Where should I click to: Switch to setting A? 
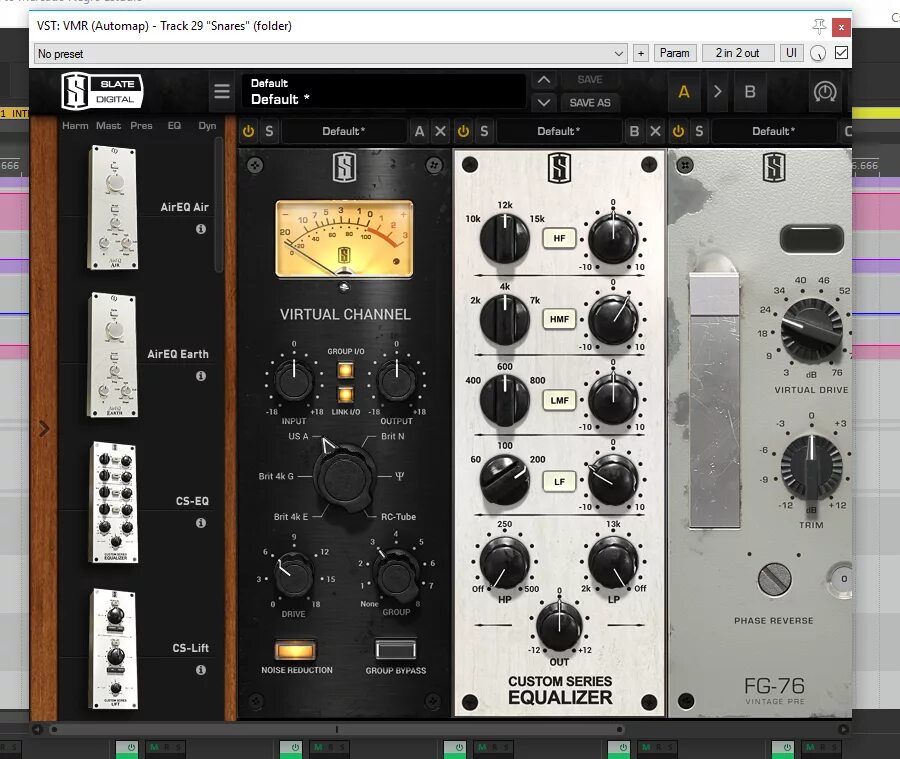[x=684, y=92]
